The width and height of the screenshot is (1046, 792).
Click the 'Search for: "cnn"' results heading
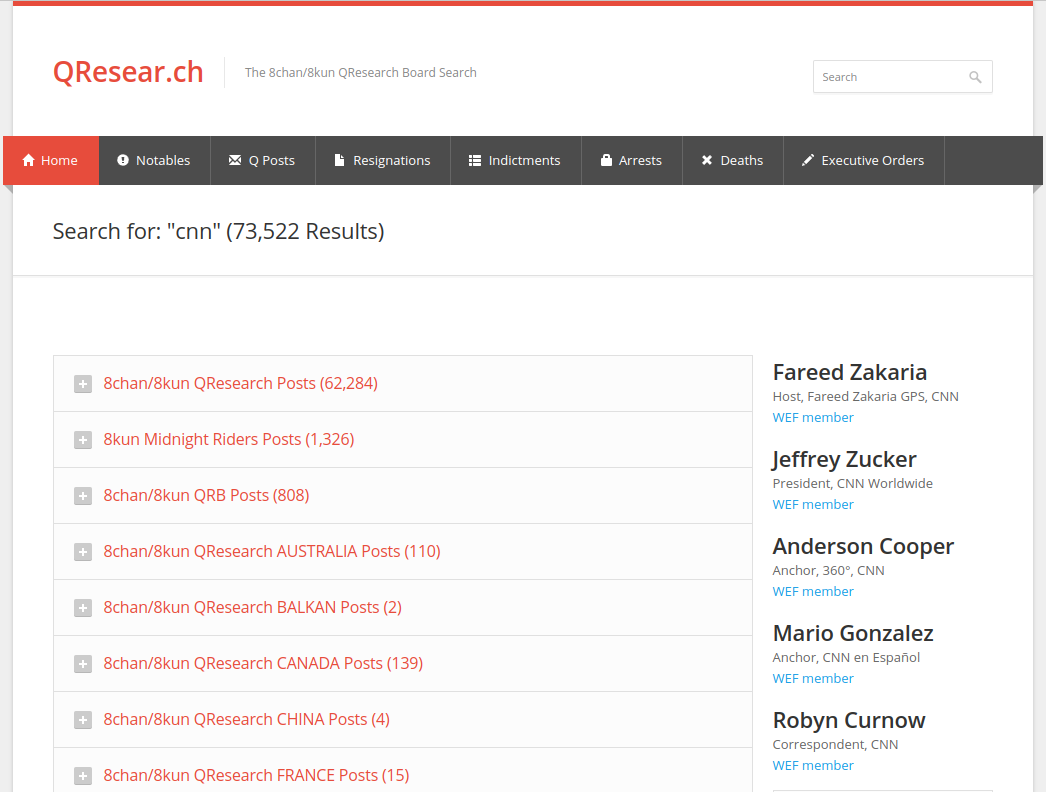[218, 232]
